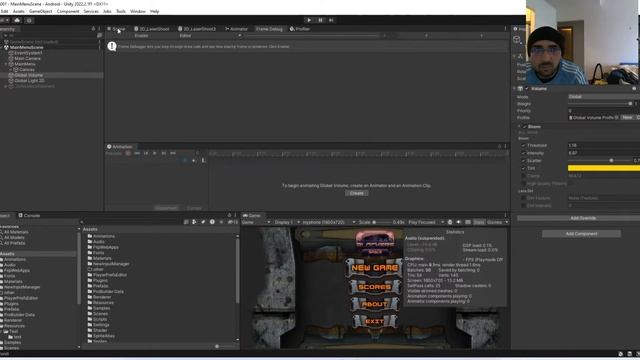Click the cloud services icon
The height and width of the screenshot is (360, 640).
pyautogui.click(x=17, y=20)
